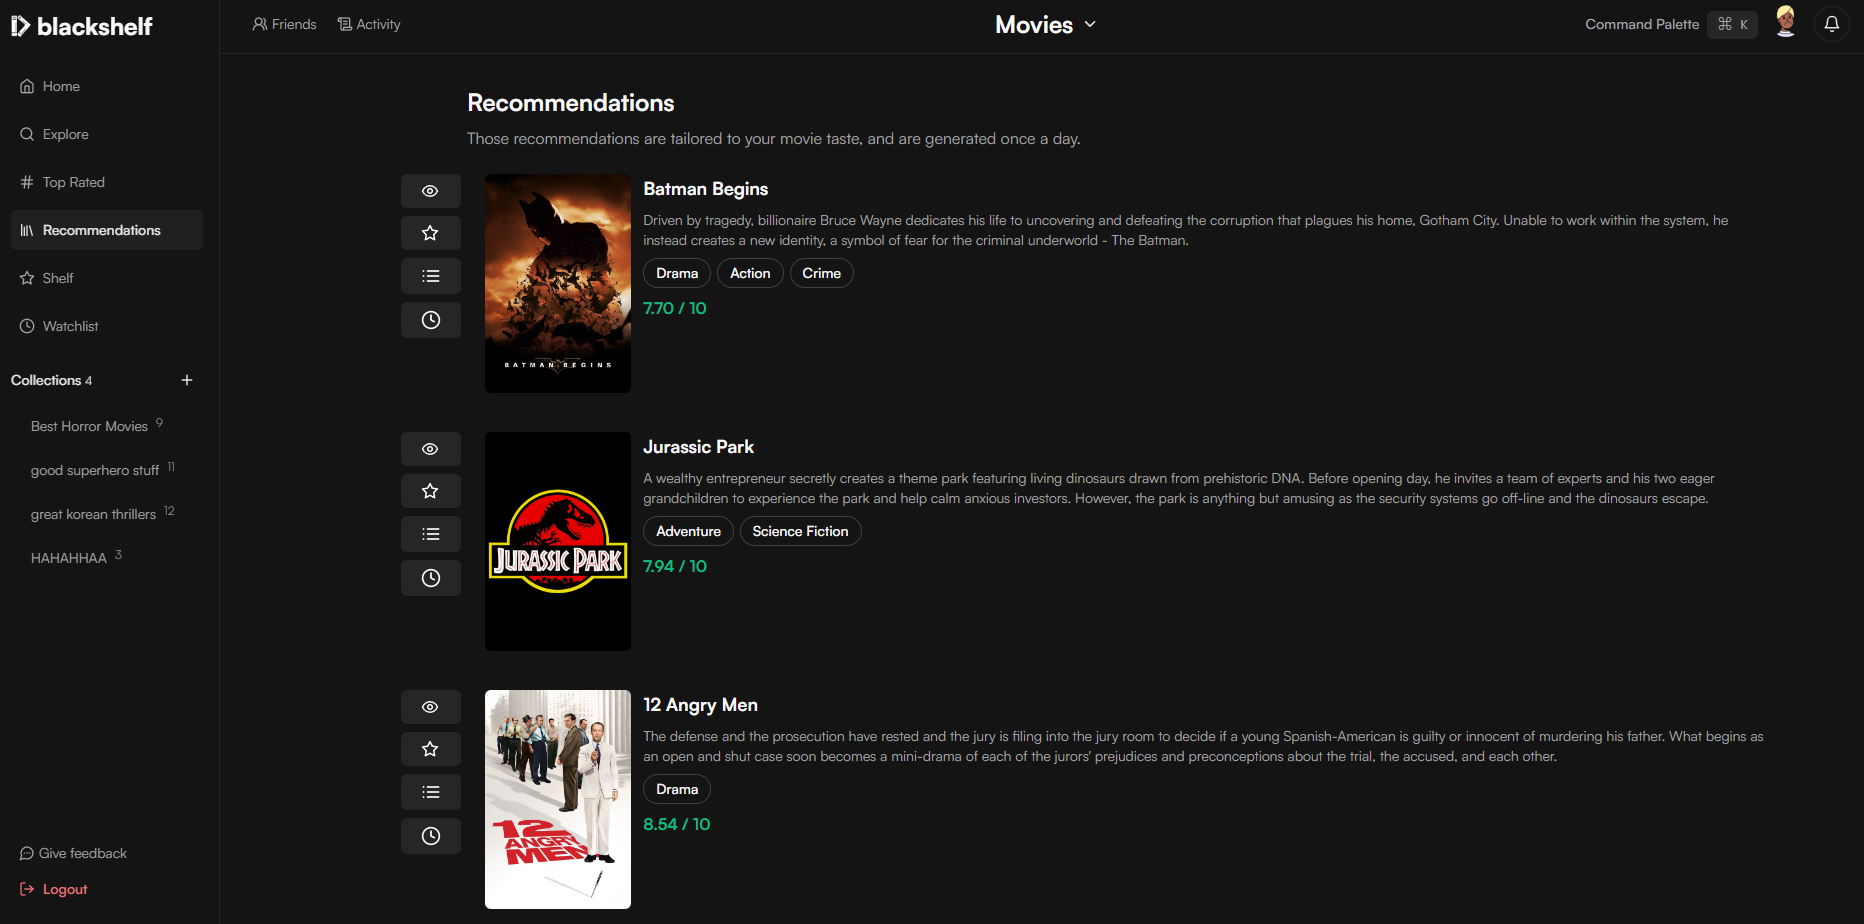
Task: Add 12 Angry Men to watchlist clock icon
Action: pos(430,836)
